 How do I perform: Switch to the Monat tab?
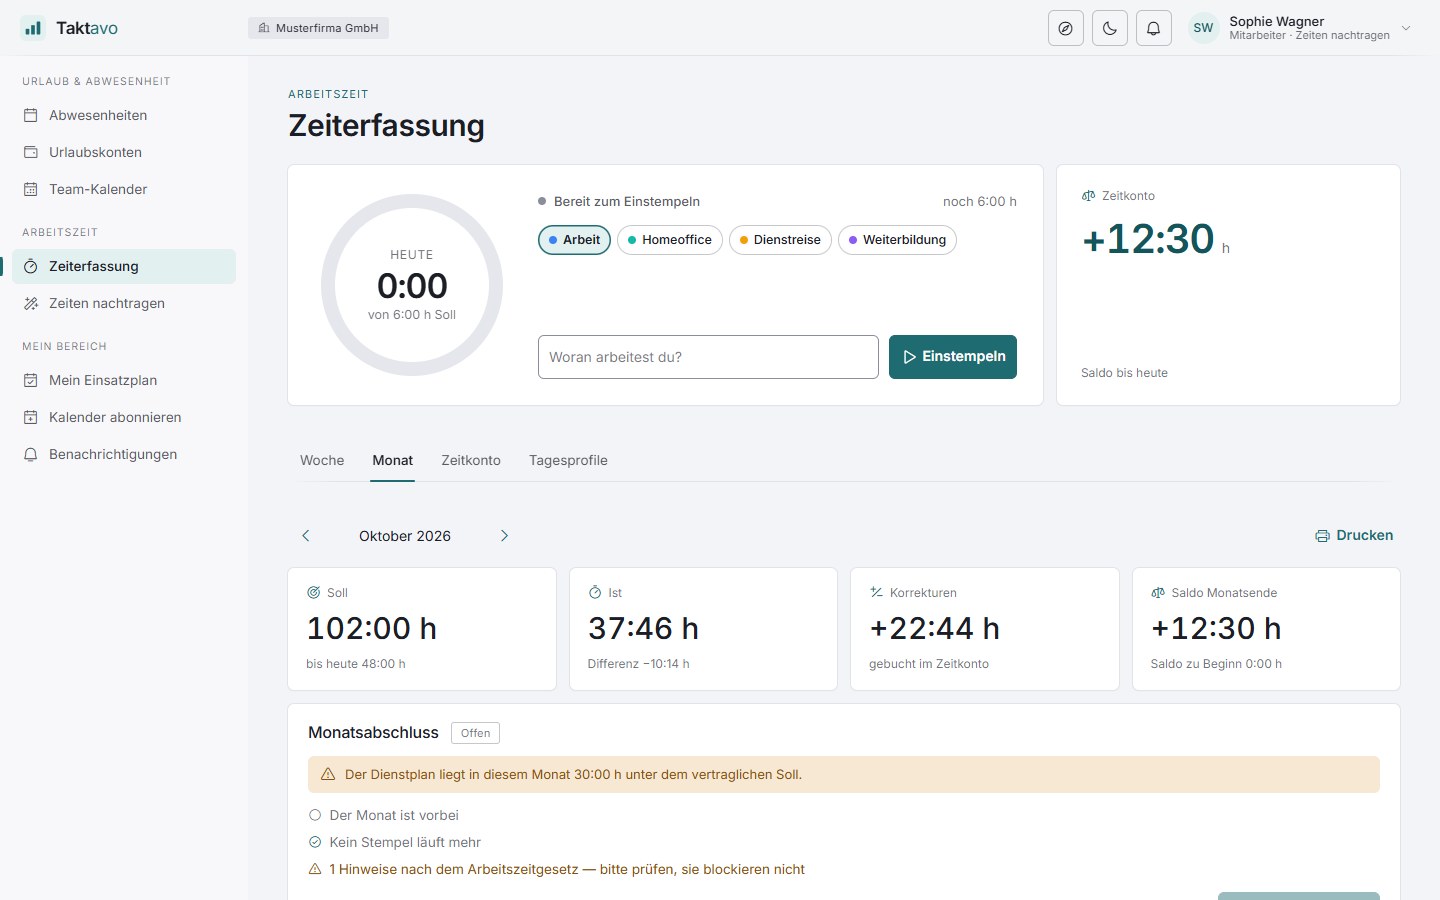point(393,460)
